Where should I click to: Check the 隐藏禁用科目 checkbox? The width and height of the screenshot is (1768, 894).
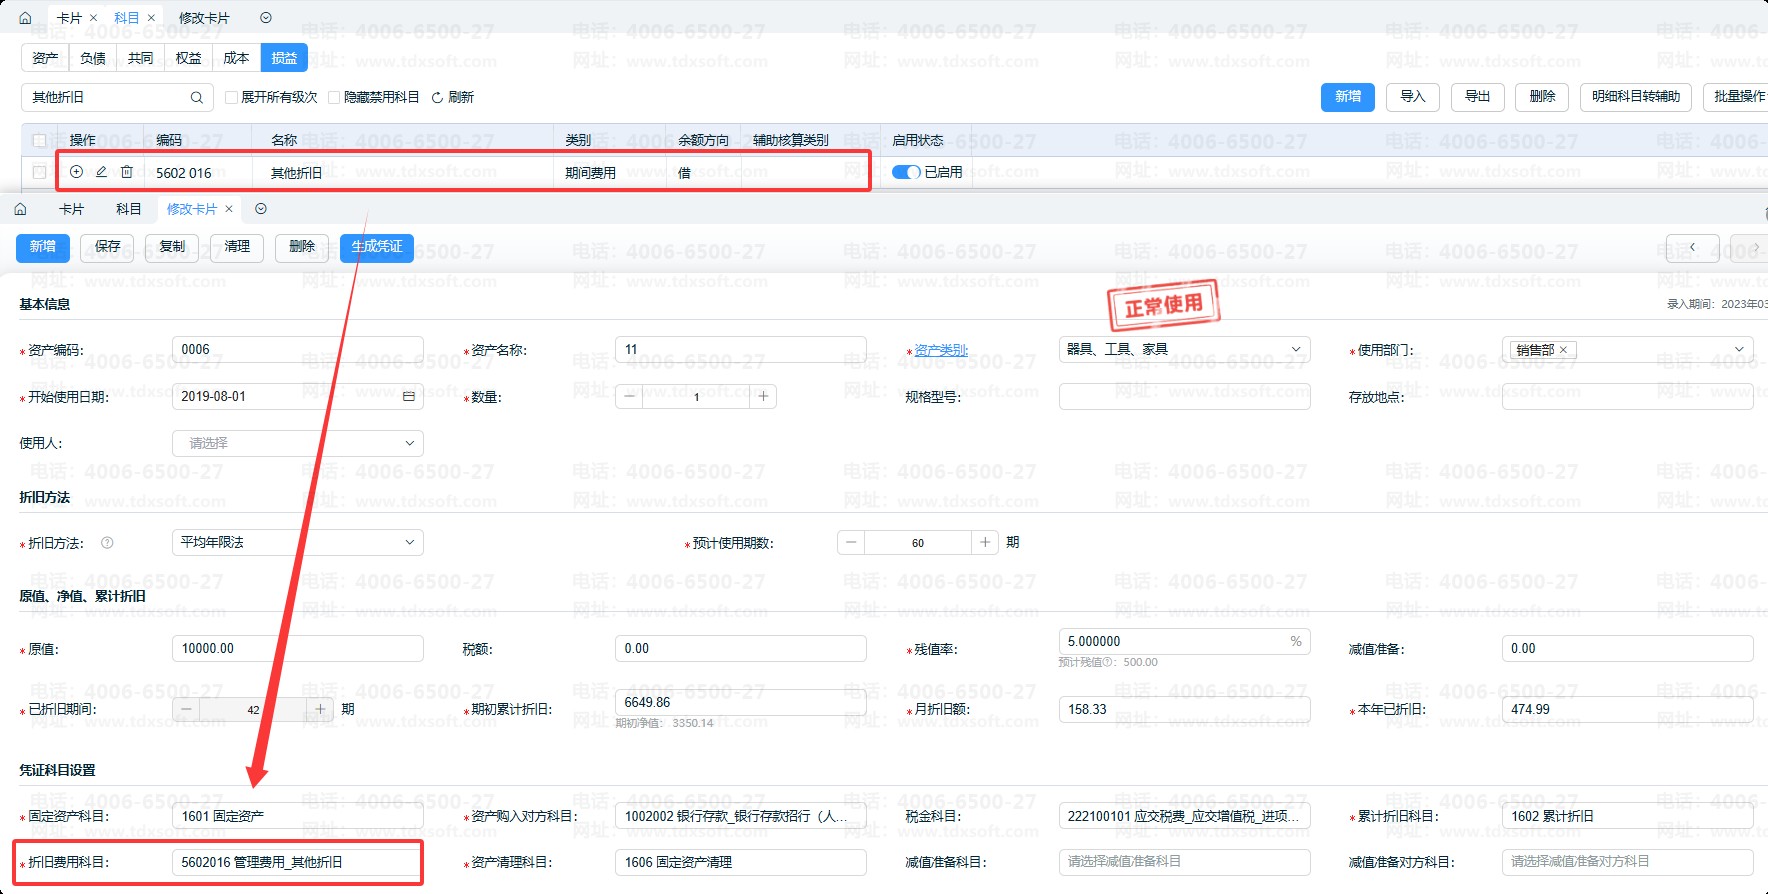[334, 98]
